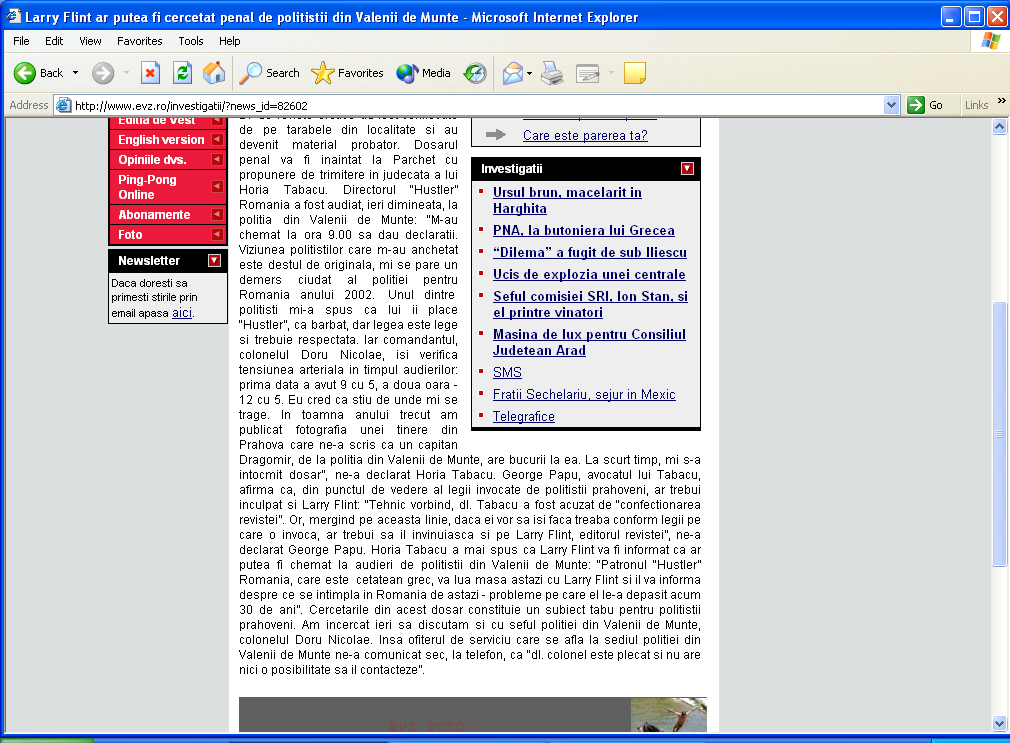The width and height of the screenshot is (1010, 743).
Task: Open the View menu
Action: [90, 41]
